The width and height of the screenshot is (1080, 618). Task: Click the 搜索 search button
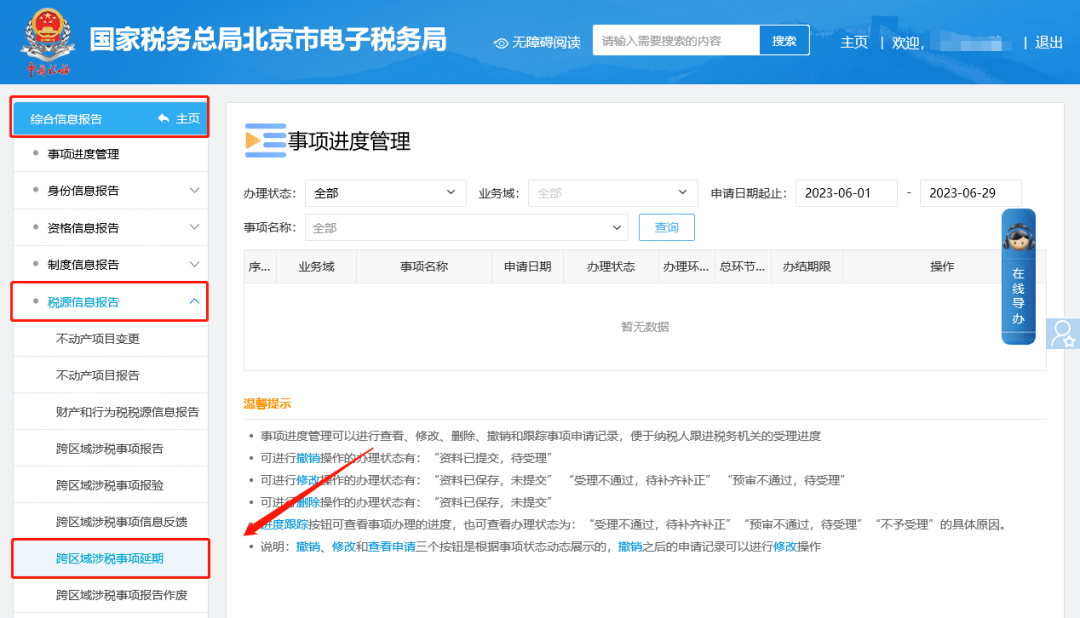click(783, 40)
